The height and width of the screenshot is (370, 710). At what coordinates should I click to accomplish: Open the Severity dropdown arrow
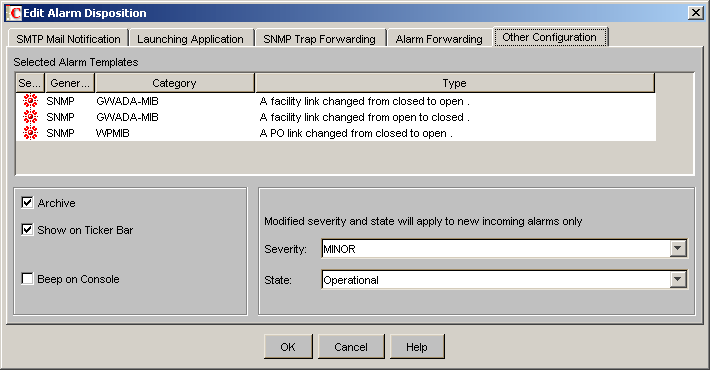677,248
